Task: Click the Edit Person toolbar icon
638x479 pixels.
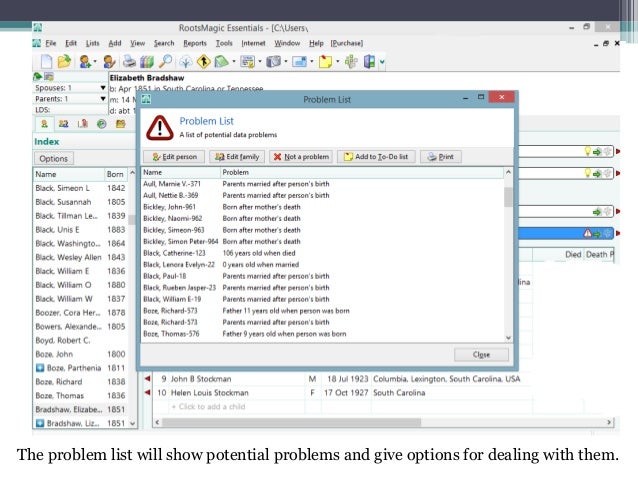Action: pyautogui.click(x=109, y=61)
